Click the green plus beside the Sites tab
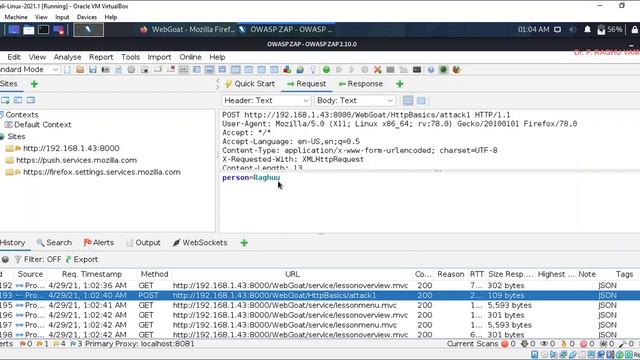Screen dimensions: 640x360 tap(34, 84)
